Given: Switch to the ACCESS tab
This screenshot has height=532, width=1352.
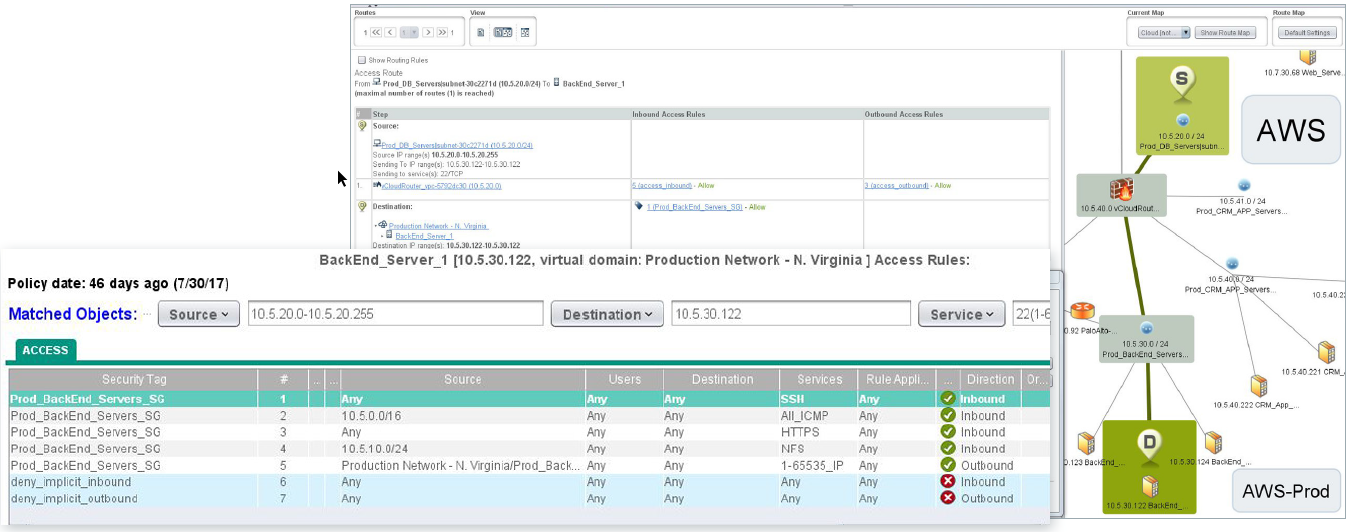Looking at the screenshot, I should pos(46,350).
